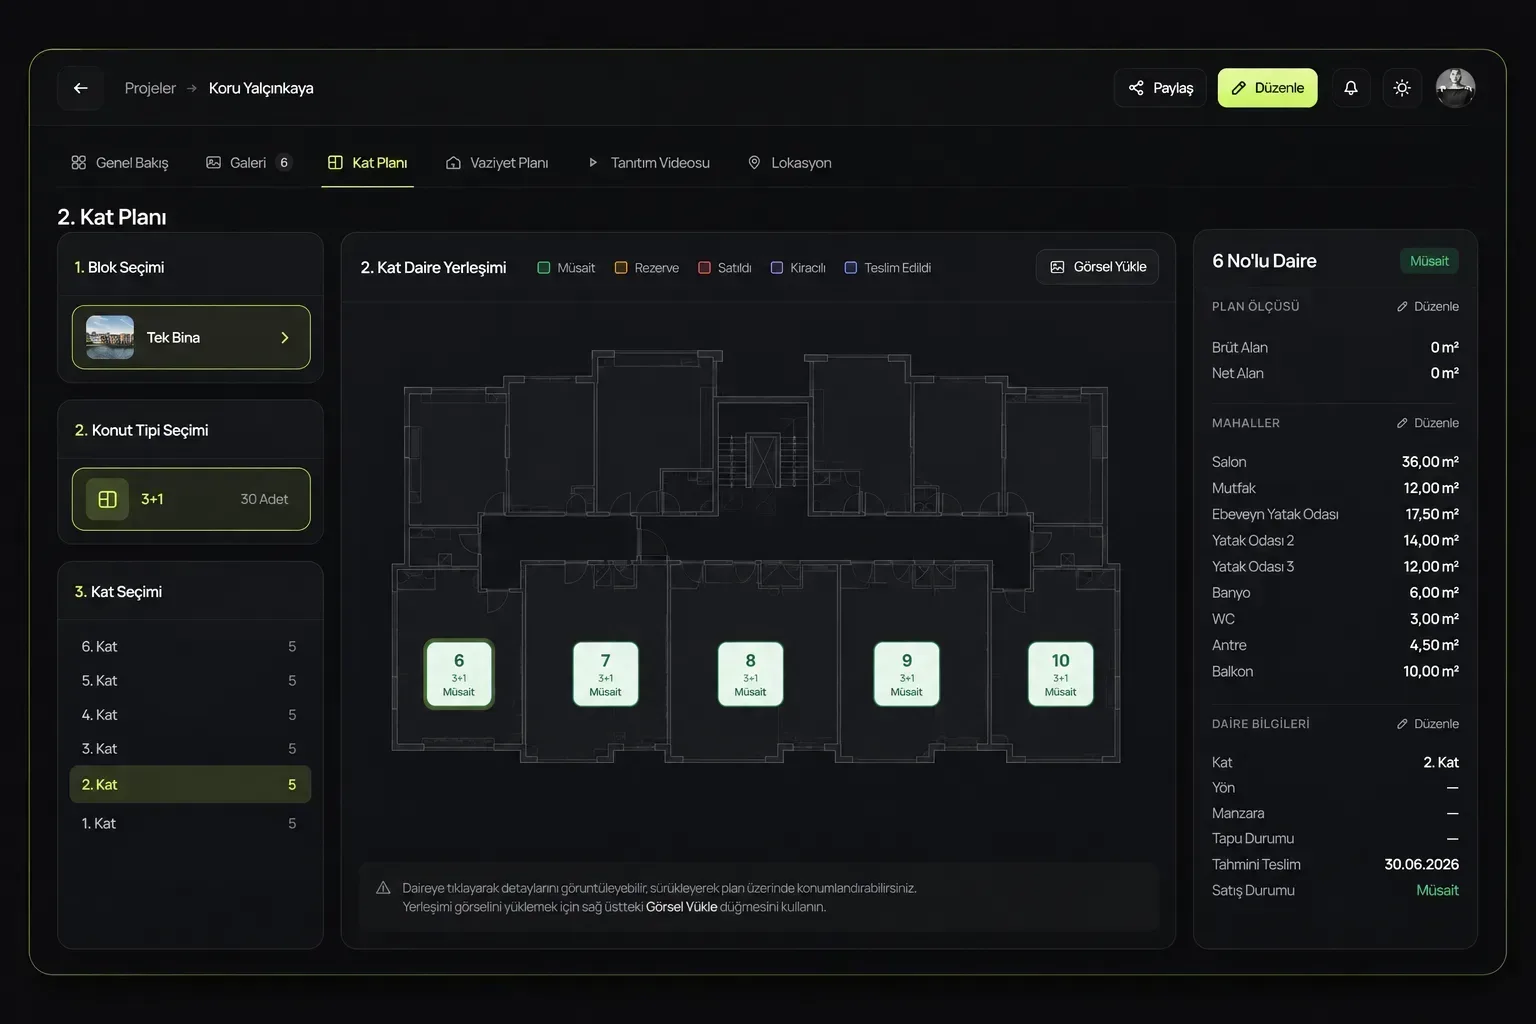Image resolution: width=1536 pixels, height=1024 pixels.
Task: Click the Görsel Yükle button
Action: click(1097, 267)
